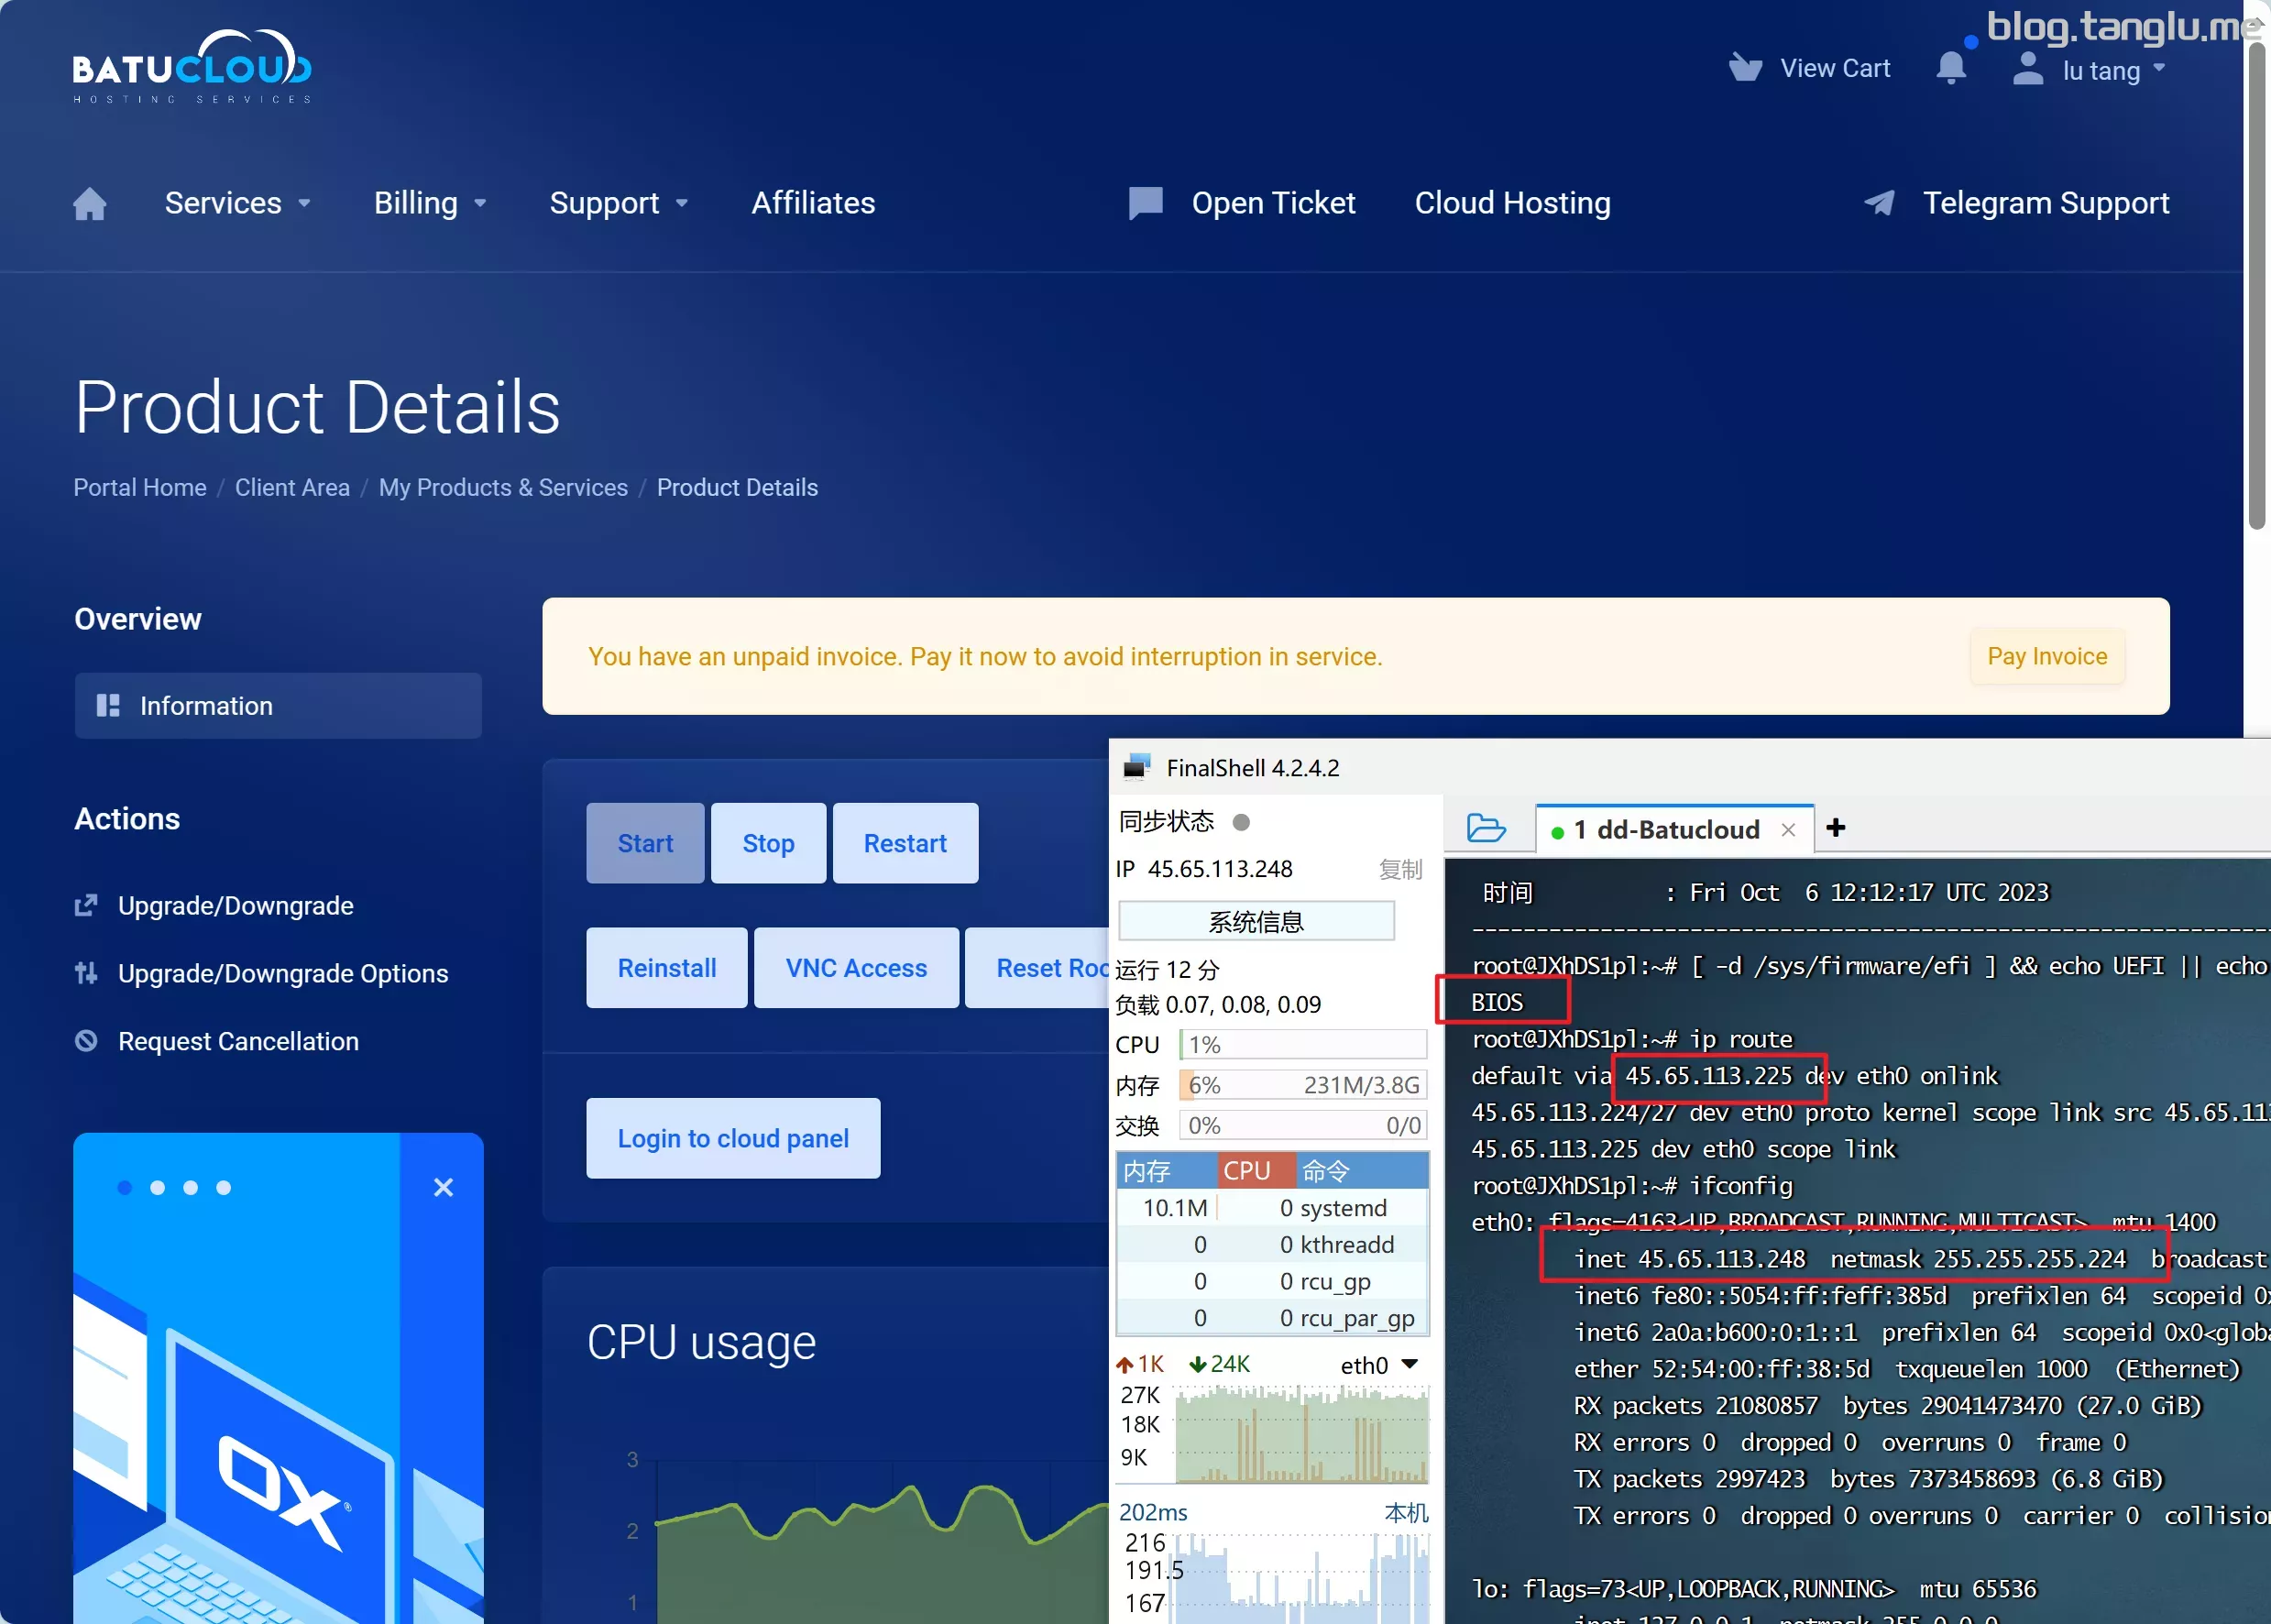Open My Products & Services breadcrumb

503,487
